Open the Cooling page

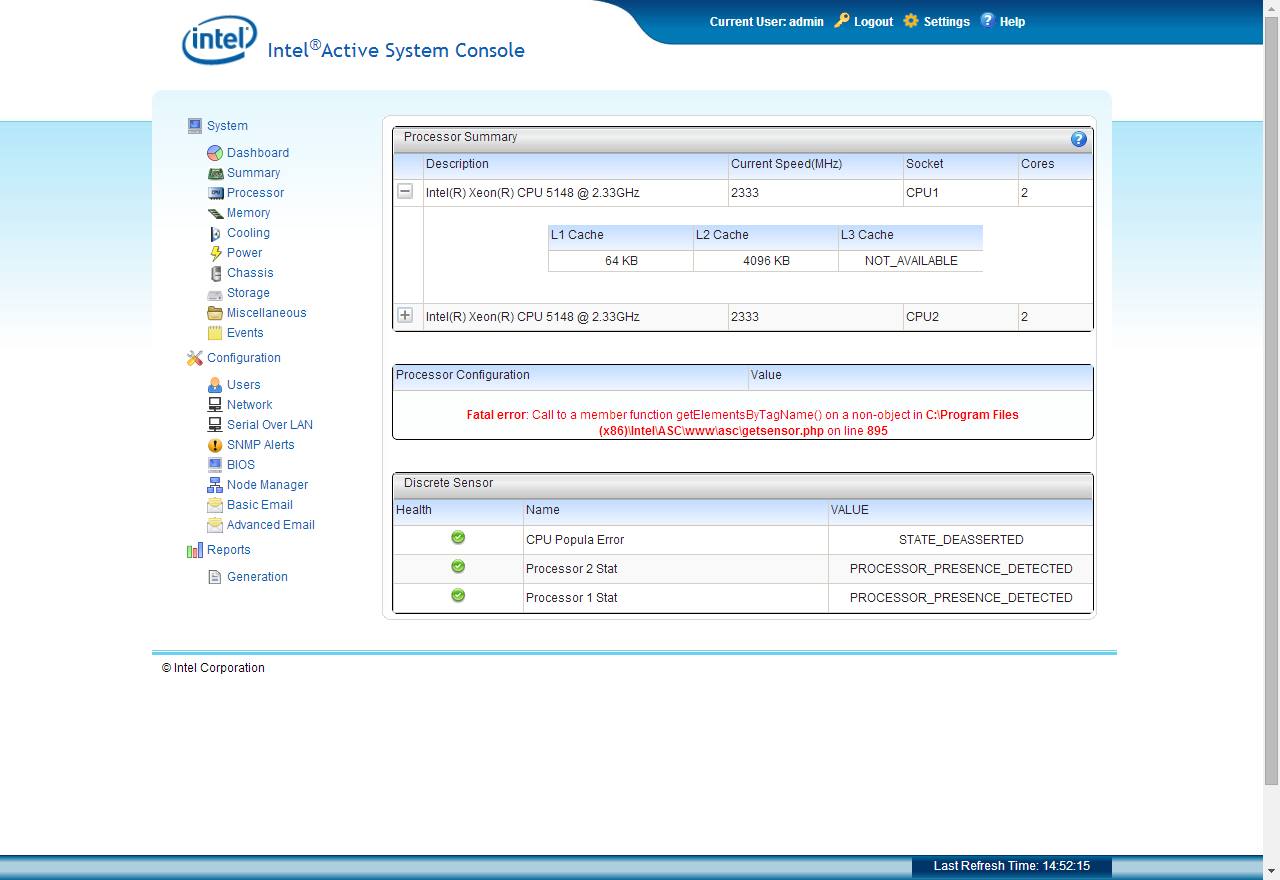click(x=249, y=233)
